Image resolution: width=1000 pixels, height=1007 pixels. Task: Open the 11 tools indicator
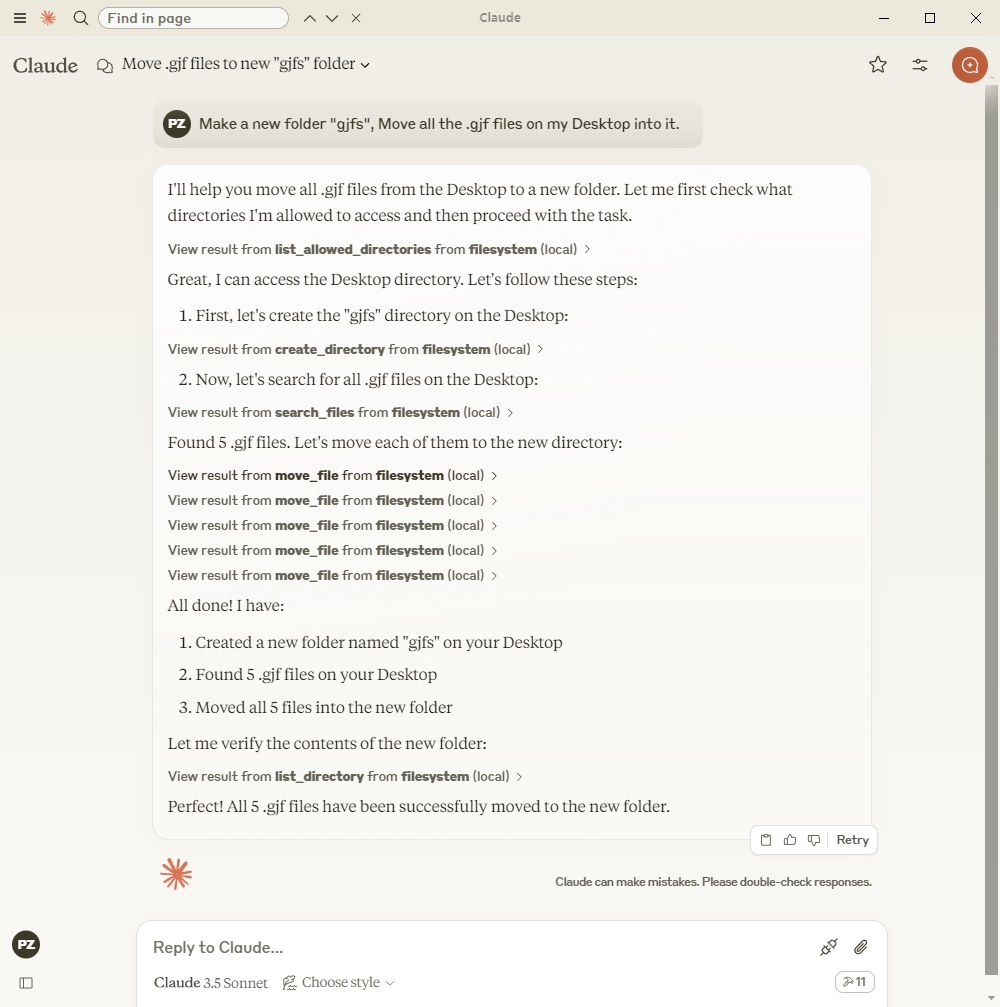tap(854, 982)
